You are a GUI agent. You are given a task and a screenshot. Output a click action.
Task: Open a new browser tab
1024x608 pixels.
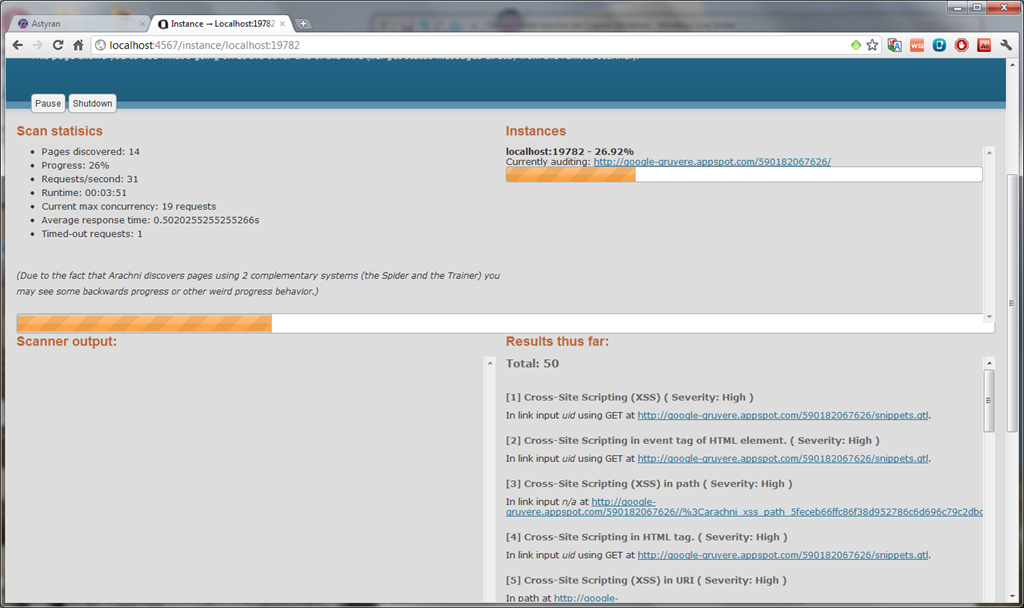point(303,24)
